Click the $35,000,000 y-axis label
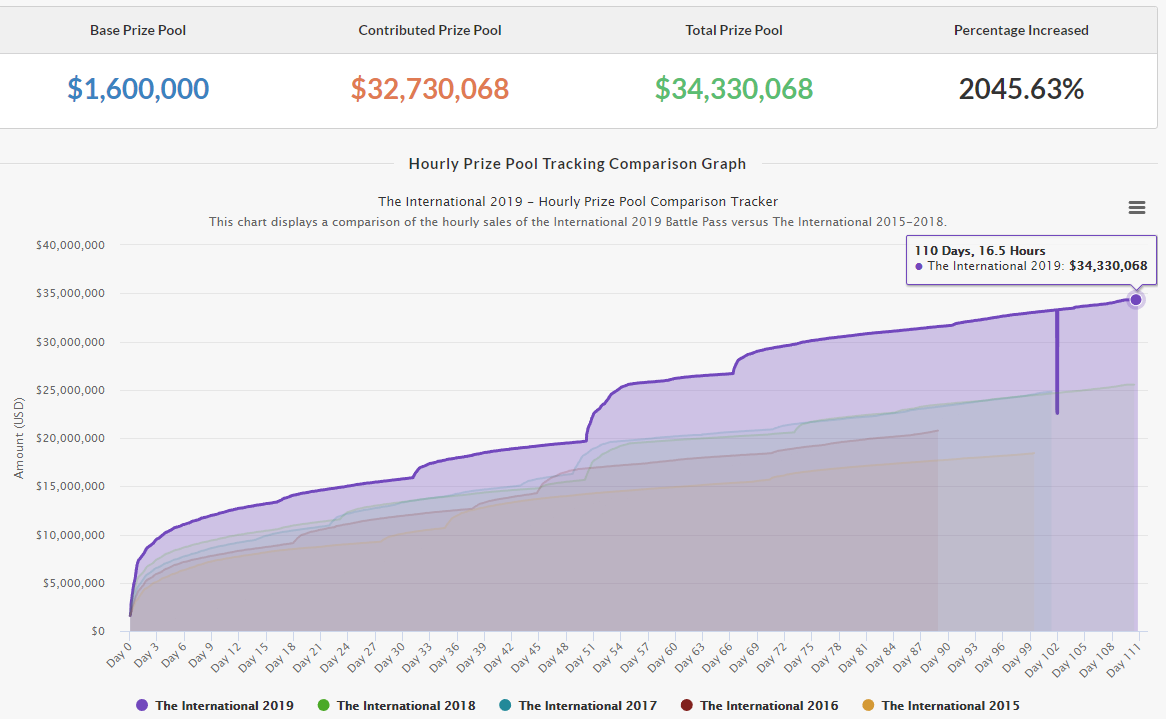The height and width of the screenshot is (719, 1166). 71,294
